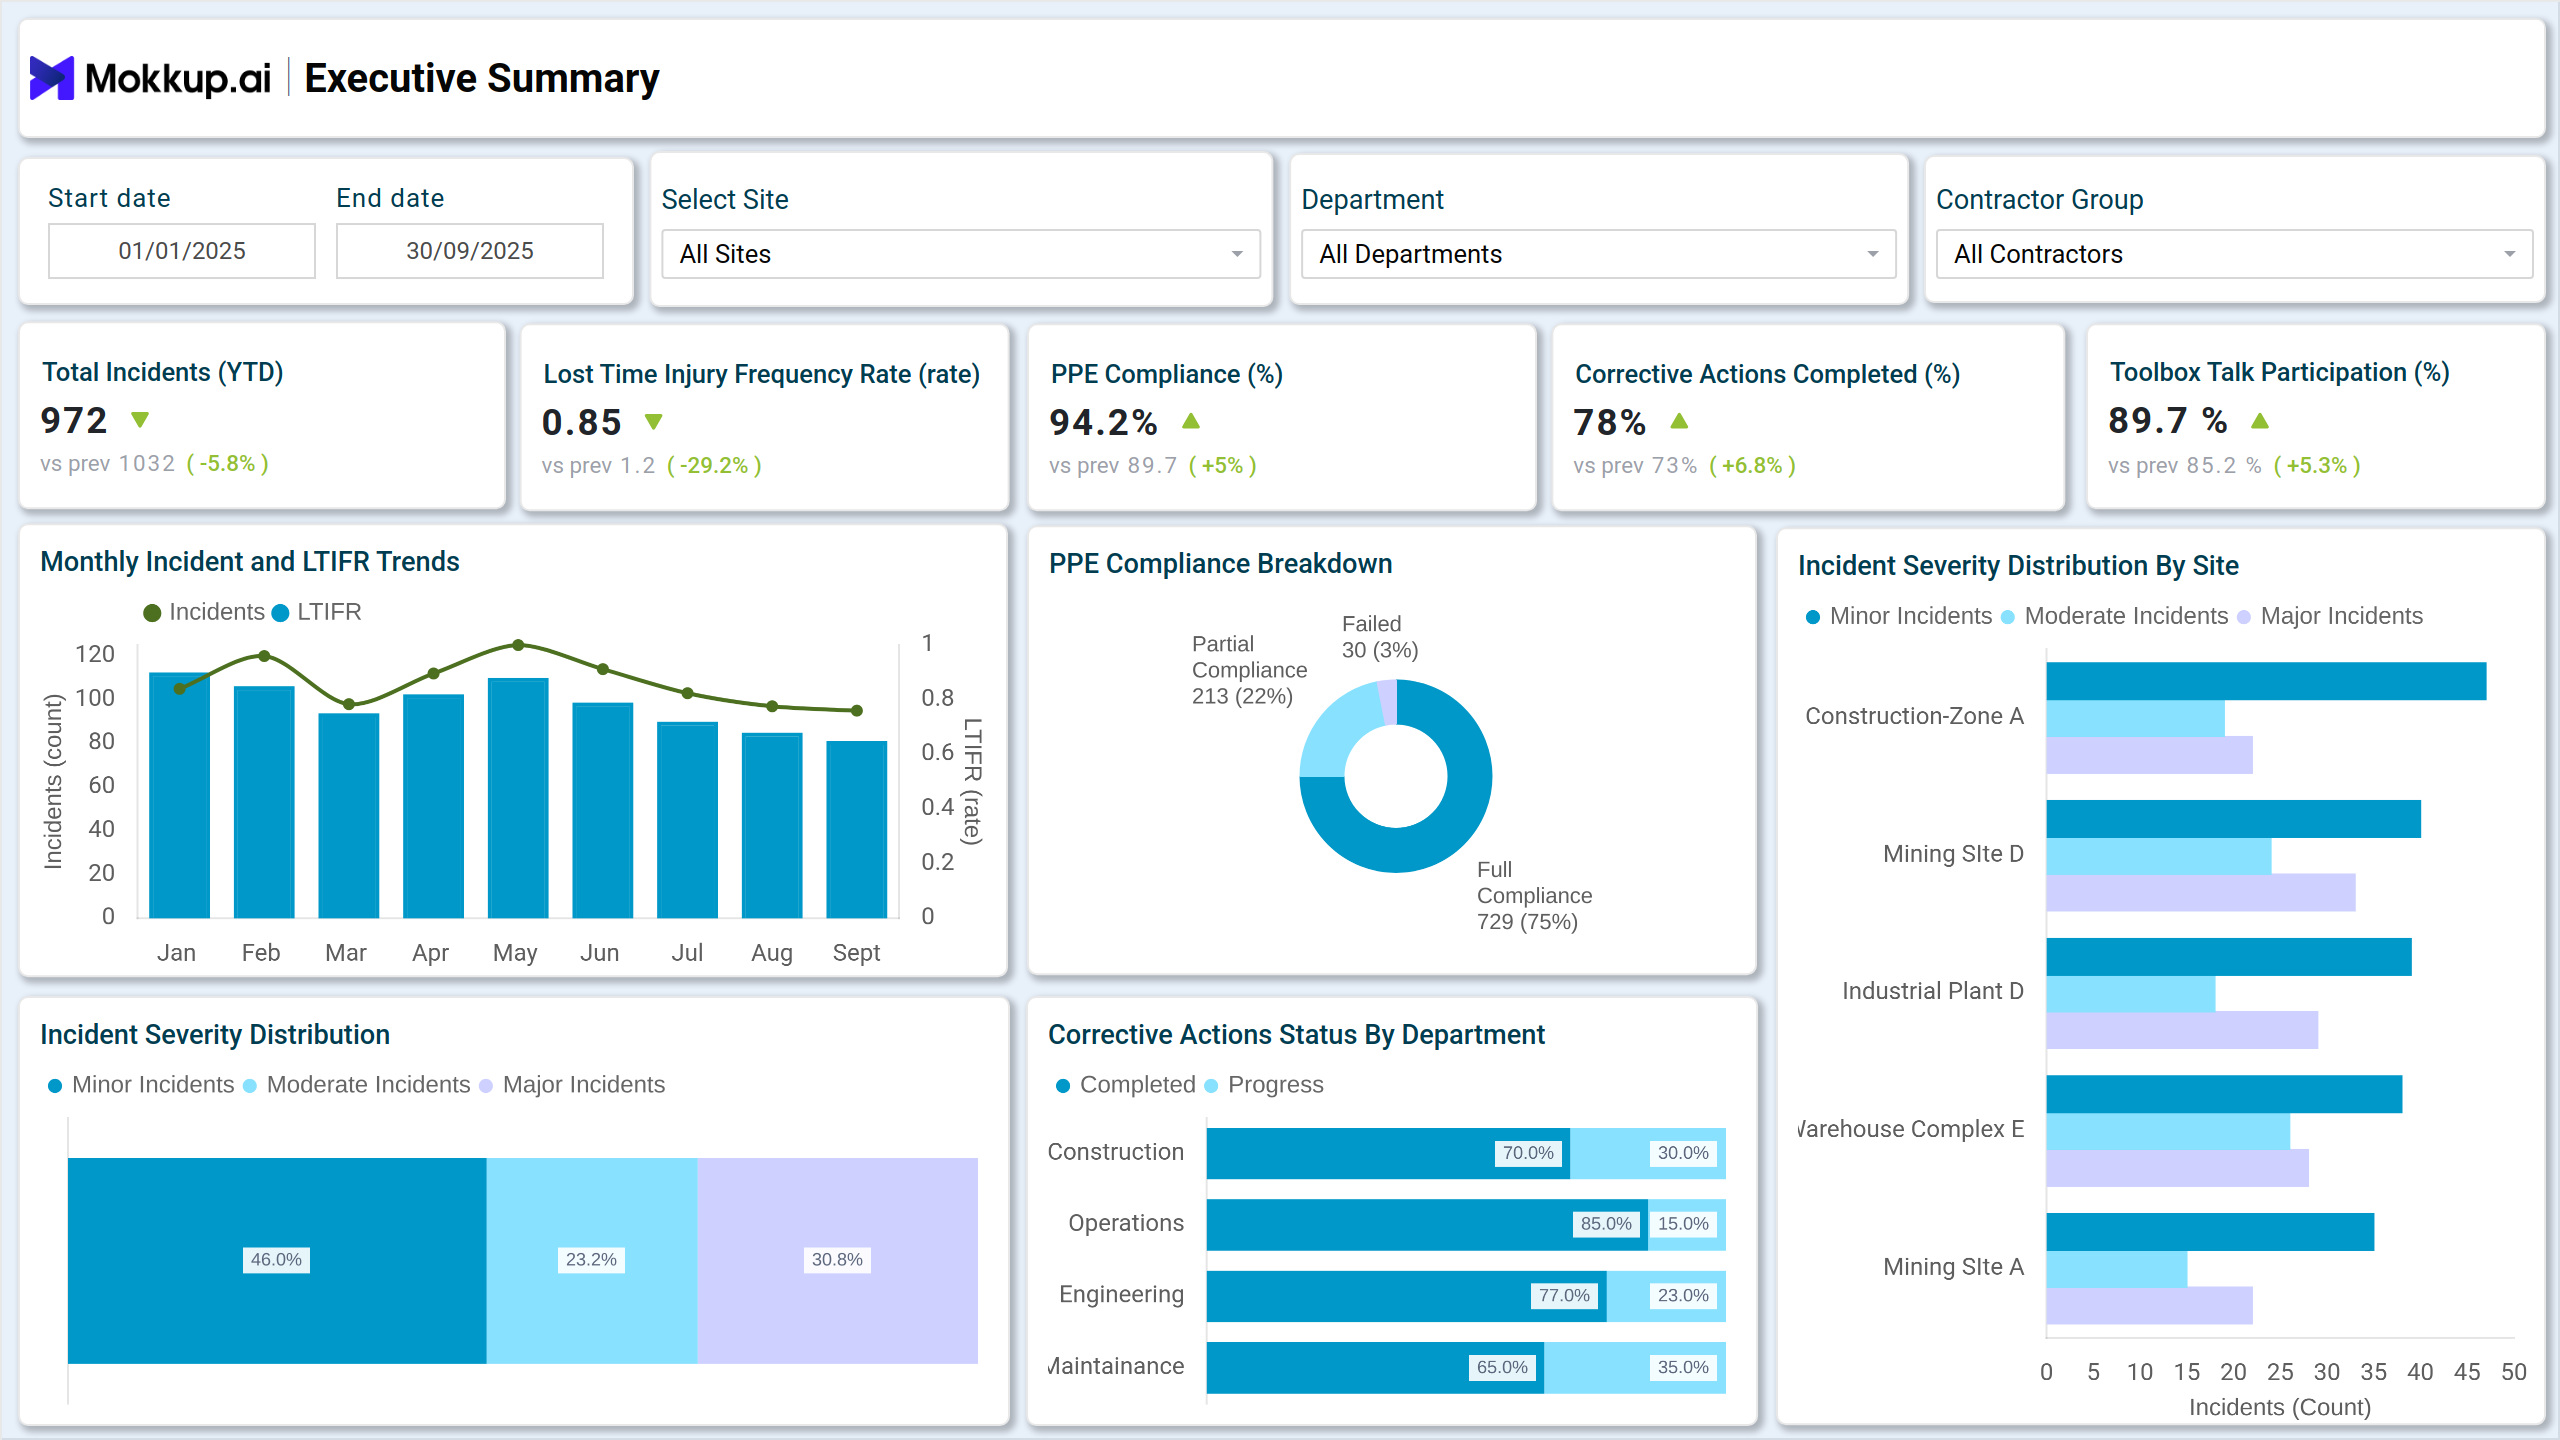This screenshot has height=1440, width=2560.
Task: Open the Select Site dropdown
Action: point(960,254)
